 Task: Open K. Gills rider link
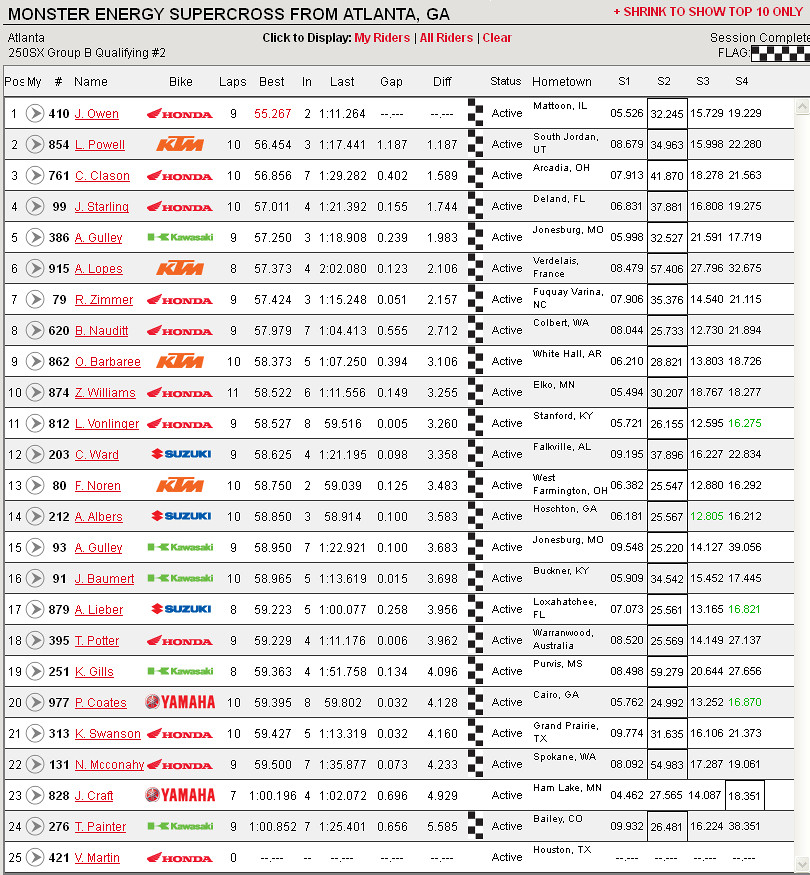tap(94, 671)
